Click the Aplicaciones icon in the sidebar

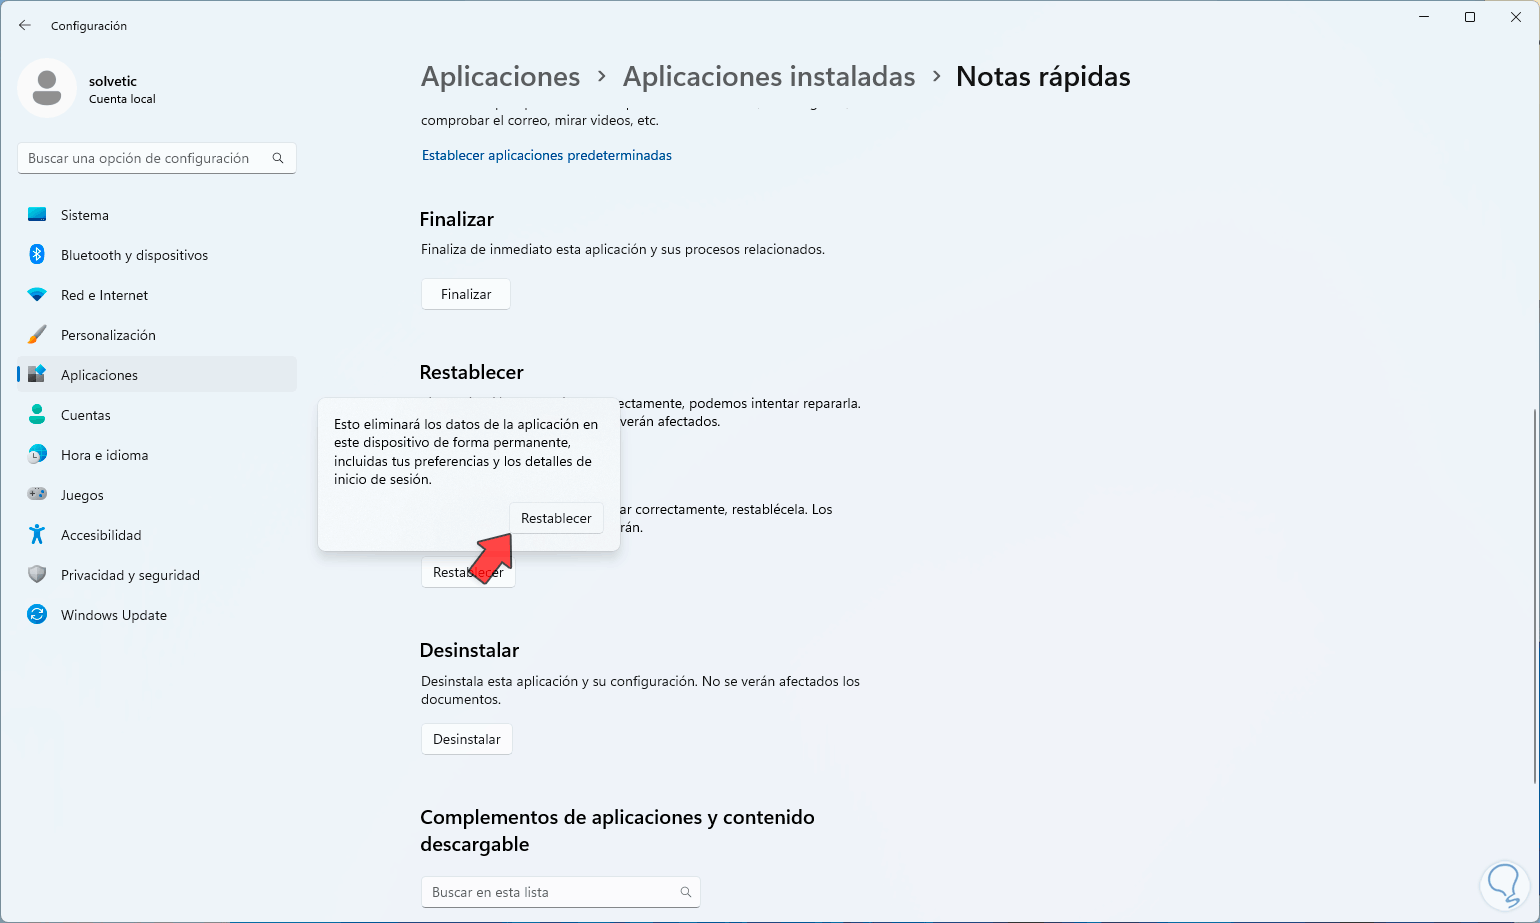pos(37,375)
